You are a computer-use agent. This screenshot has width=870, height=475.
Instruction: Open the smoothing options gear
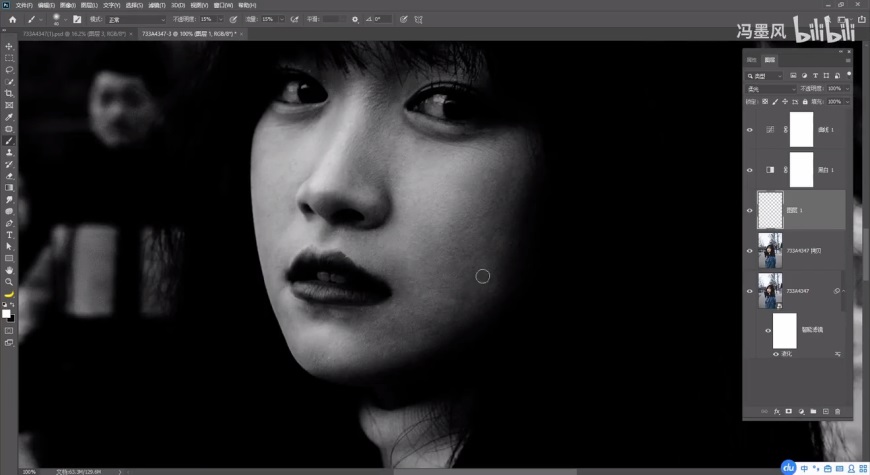355,19
